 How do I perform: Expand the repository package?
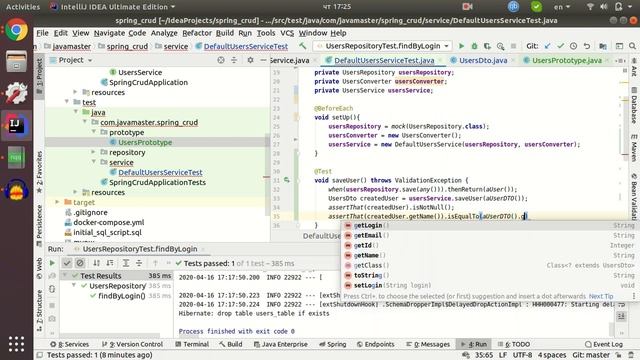(93, 152)
